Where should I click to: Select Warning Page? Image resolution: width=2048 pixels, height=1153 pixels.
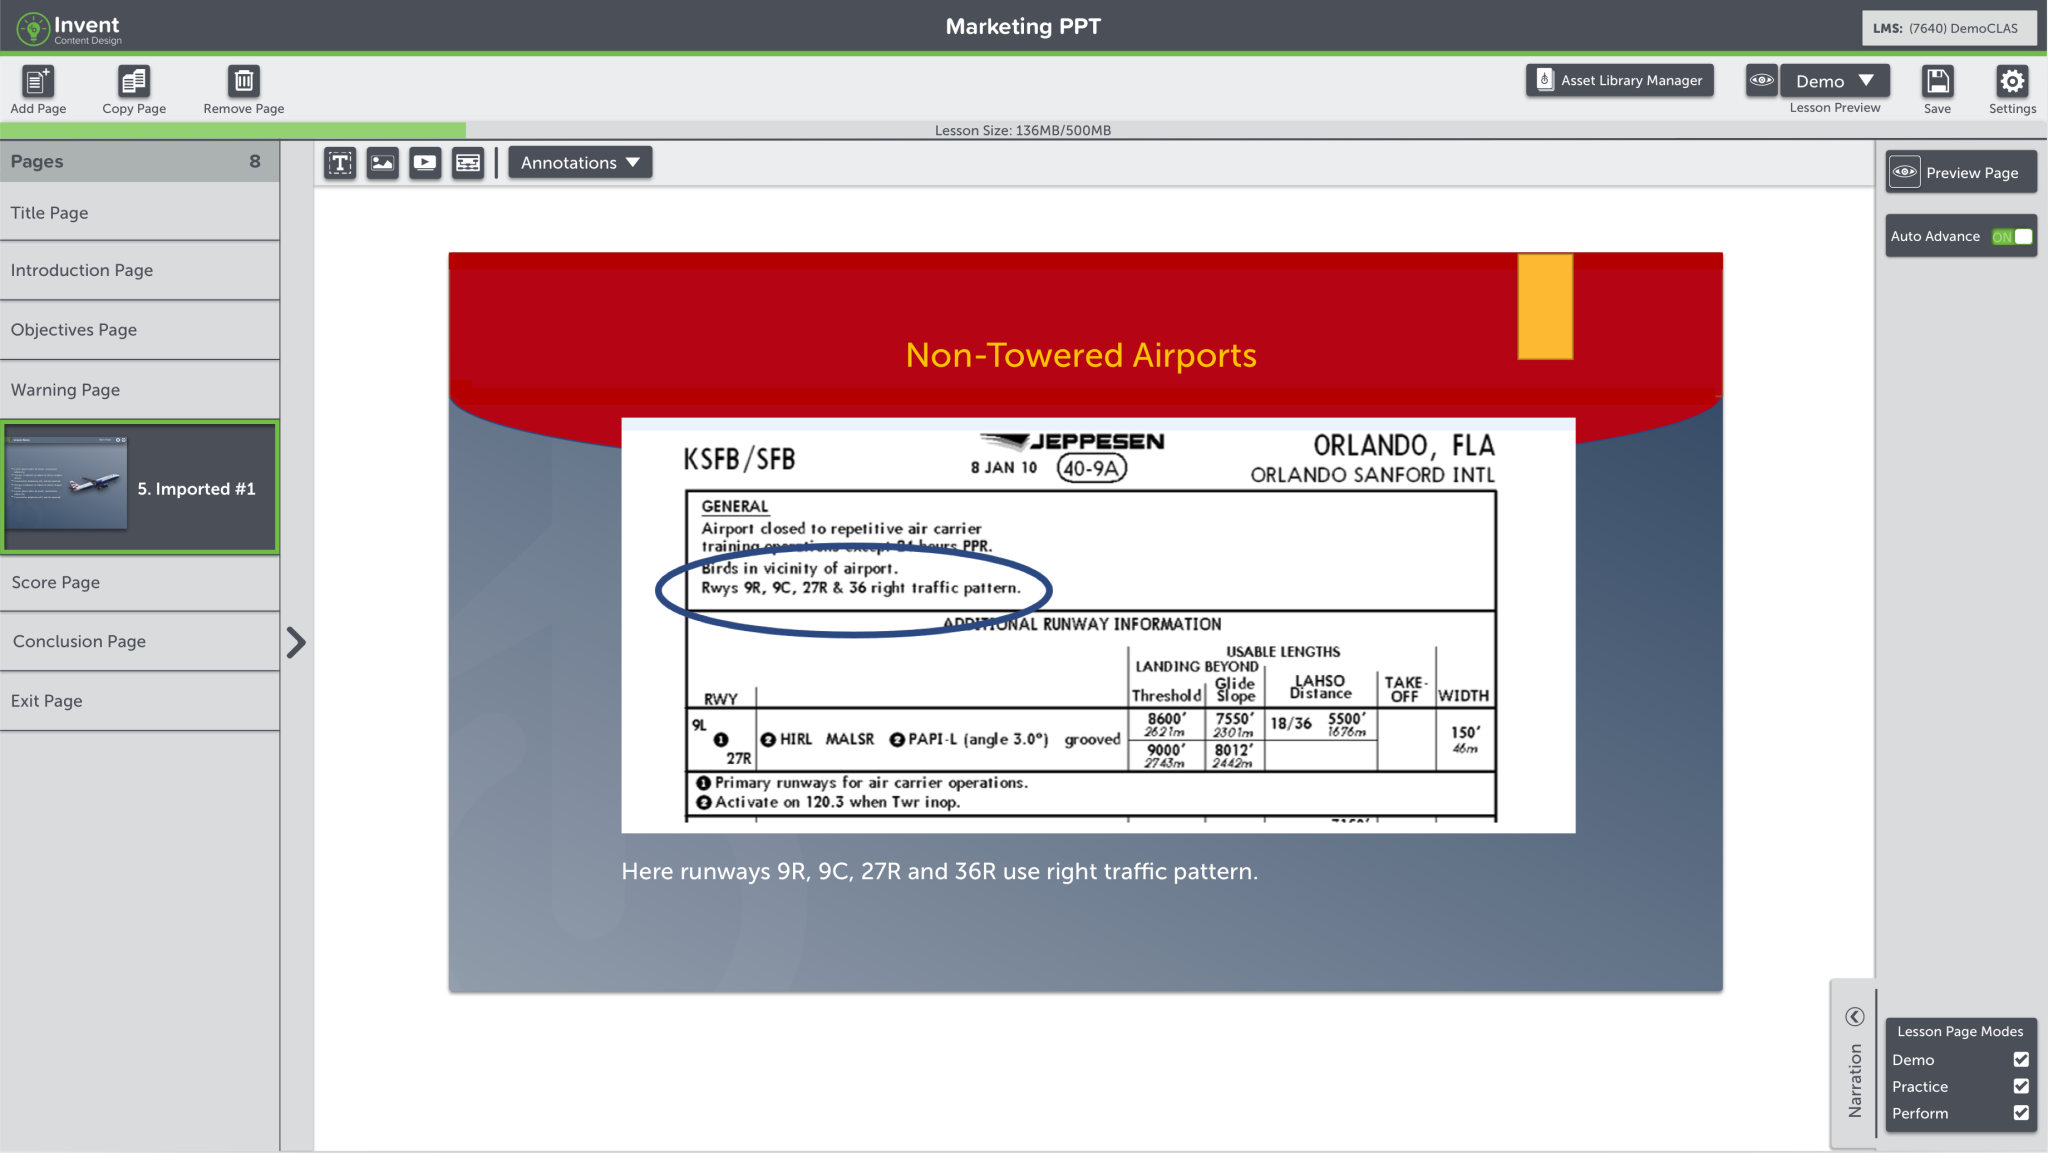coord(140,389)
